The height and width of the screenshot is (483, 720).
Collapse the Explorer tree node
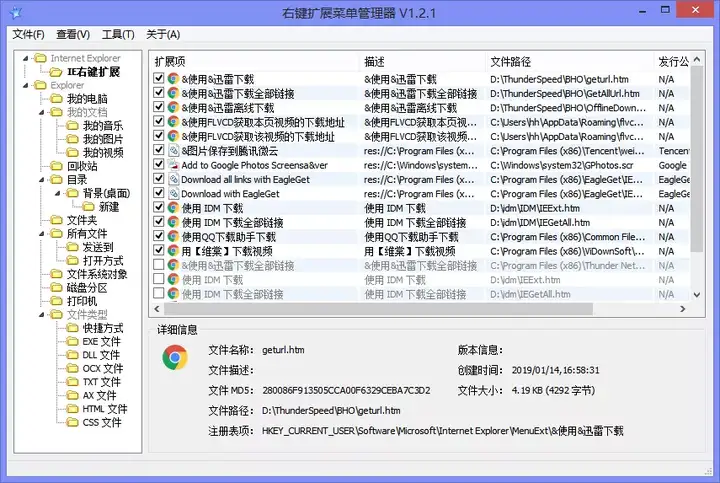coord(26,85)
